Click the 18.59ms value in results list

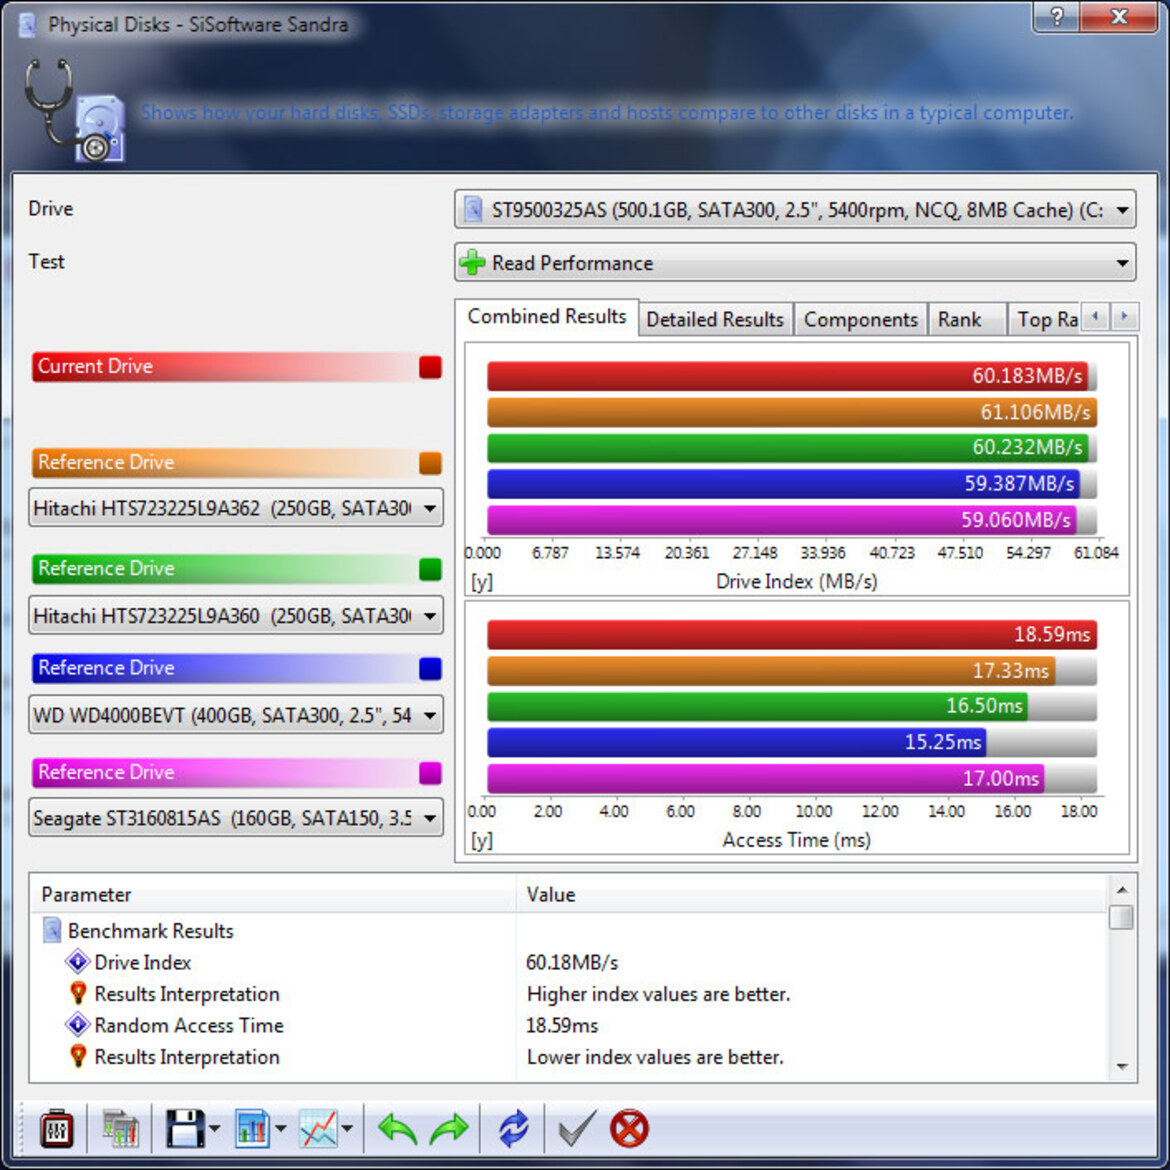tap(562, 1025)
